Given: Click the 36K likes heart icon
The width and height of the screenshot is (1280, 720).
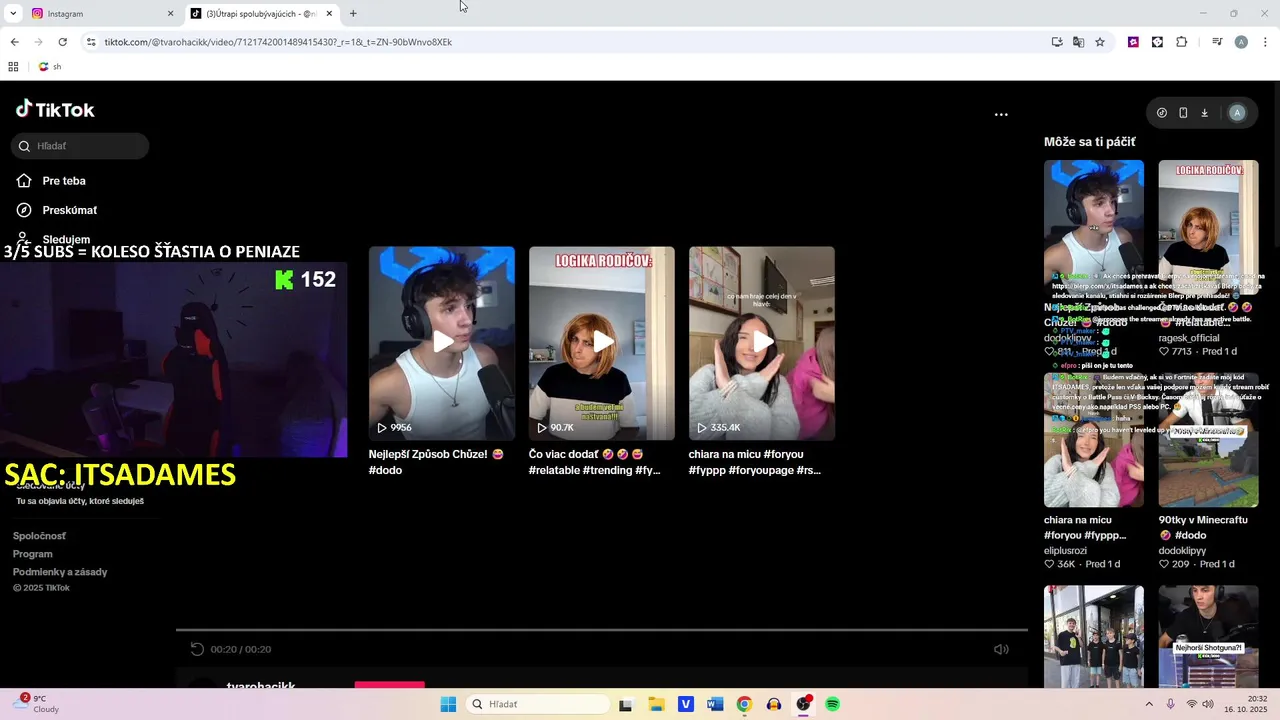Looking at the screenshot, I should tap(1050, 564).
